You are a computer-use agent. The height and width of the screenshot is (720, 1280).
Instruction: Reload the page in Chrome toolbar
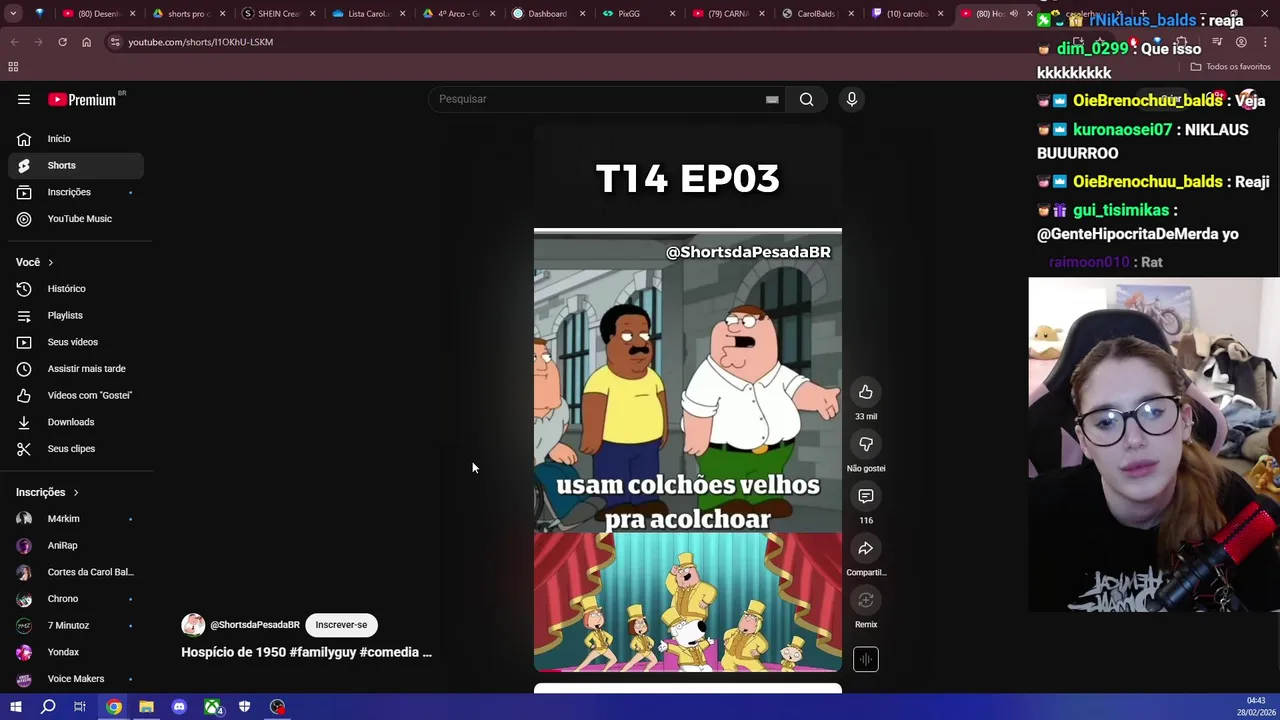62,42
